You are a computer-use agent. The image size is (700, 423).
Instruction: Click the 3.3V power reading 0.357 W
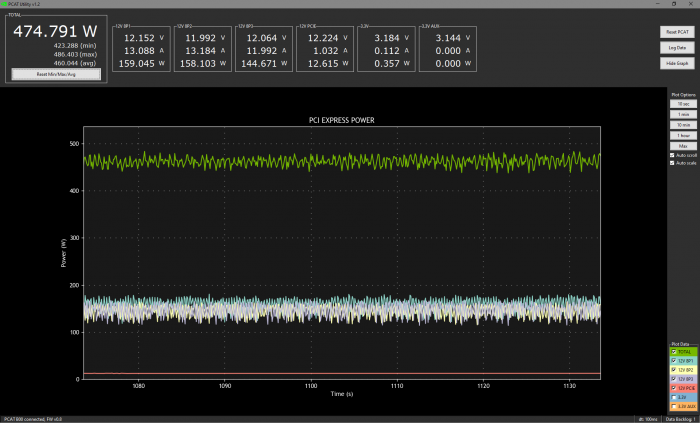coord(392,64)
